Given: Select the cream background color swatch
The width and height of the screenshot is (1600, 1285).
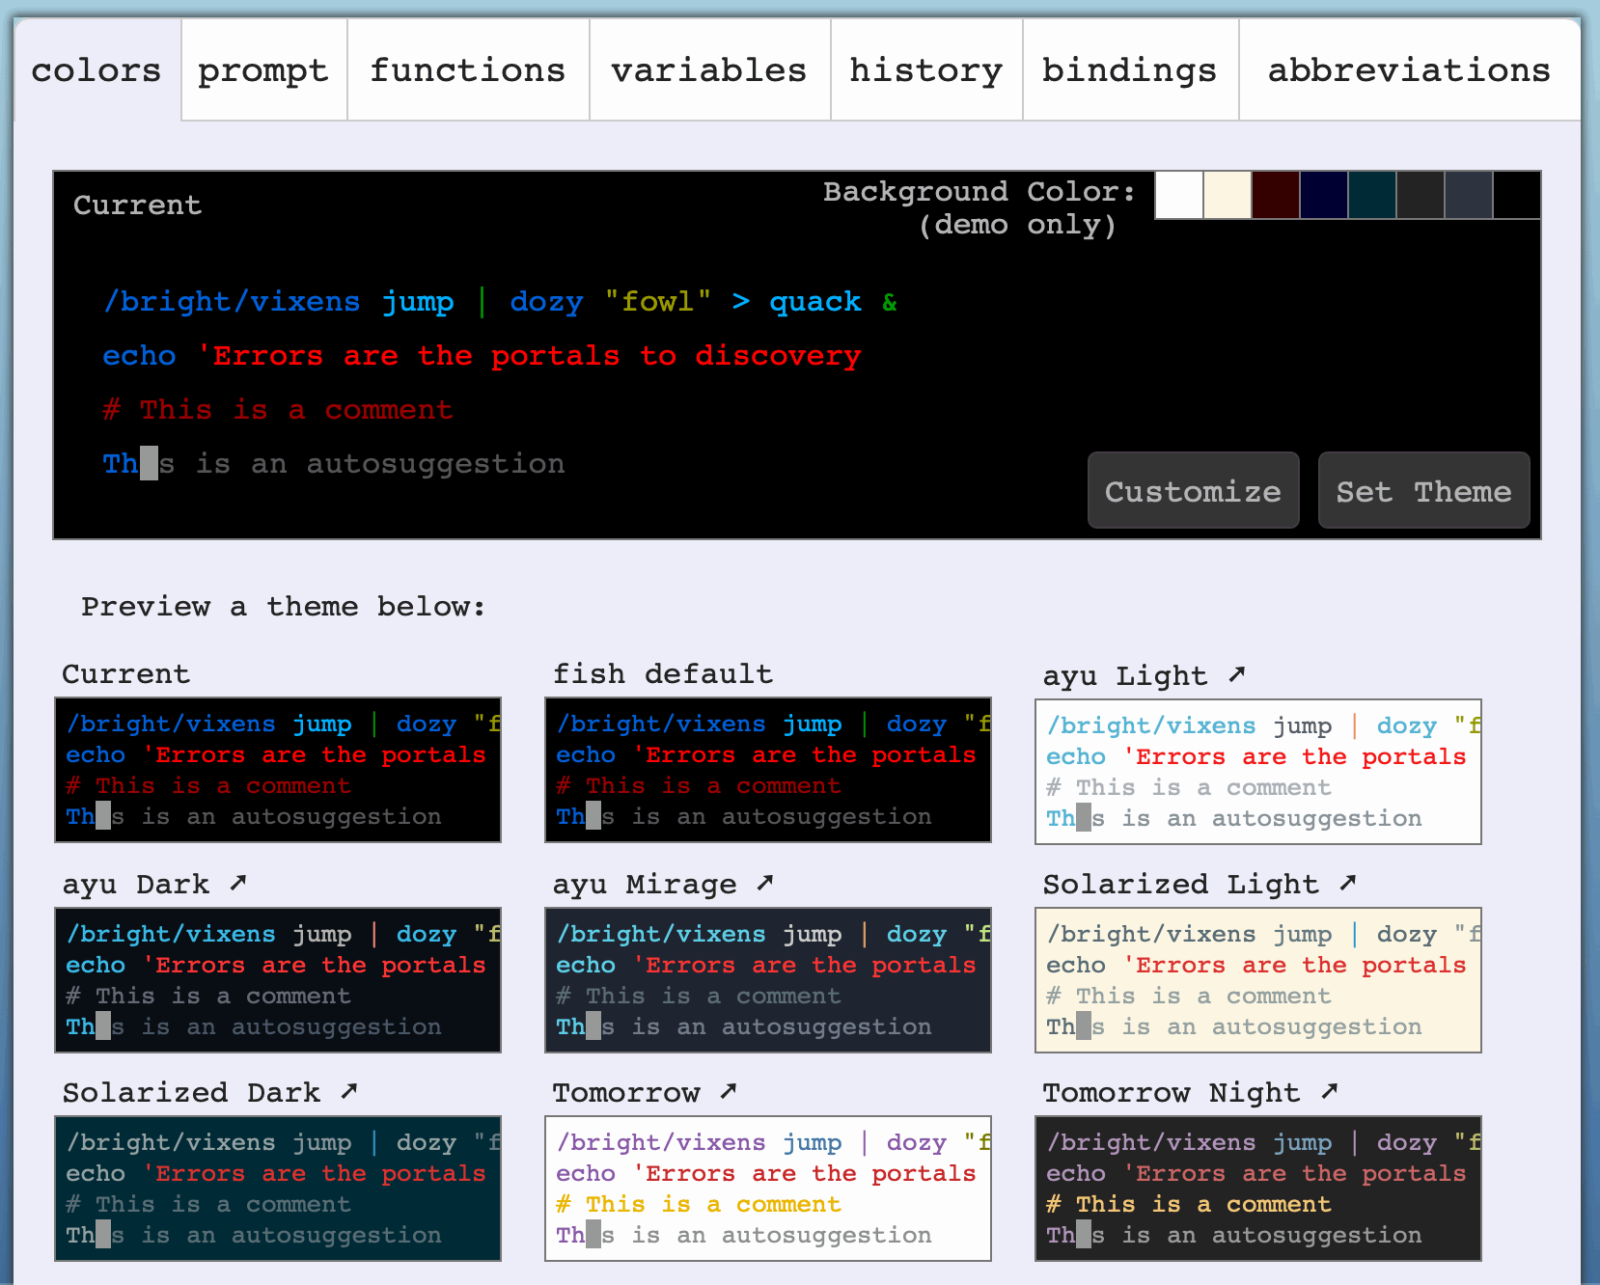Looking at the screenshot, I should tap(1226, 196).
